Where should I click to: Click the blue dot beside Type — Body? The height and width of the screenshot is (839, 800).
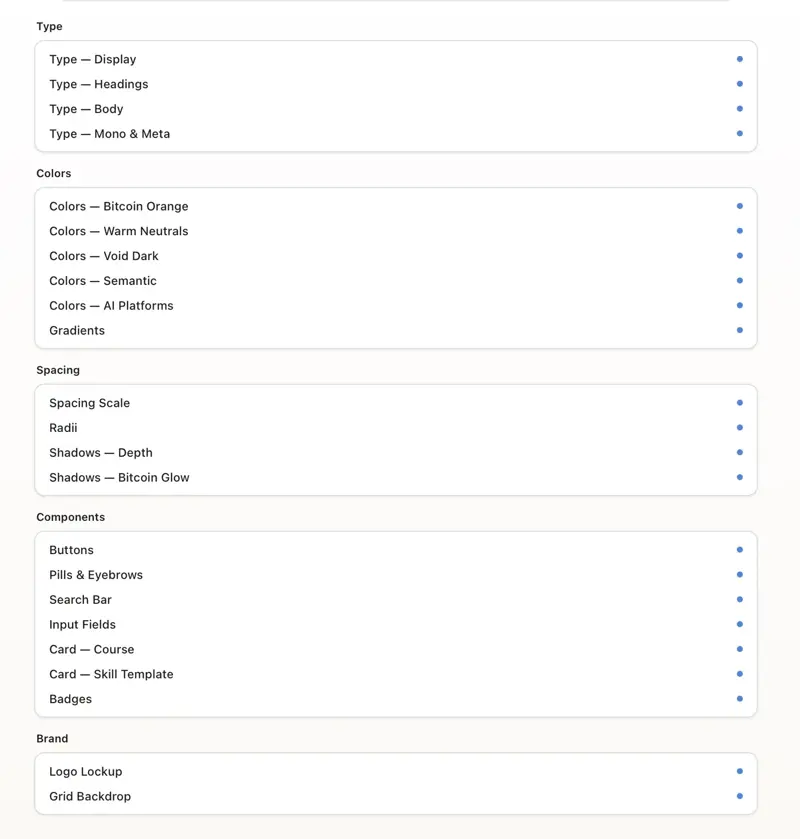point(740,109)
